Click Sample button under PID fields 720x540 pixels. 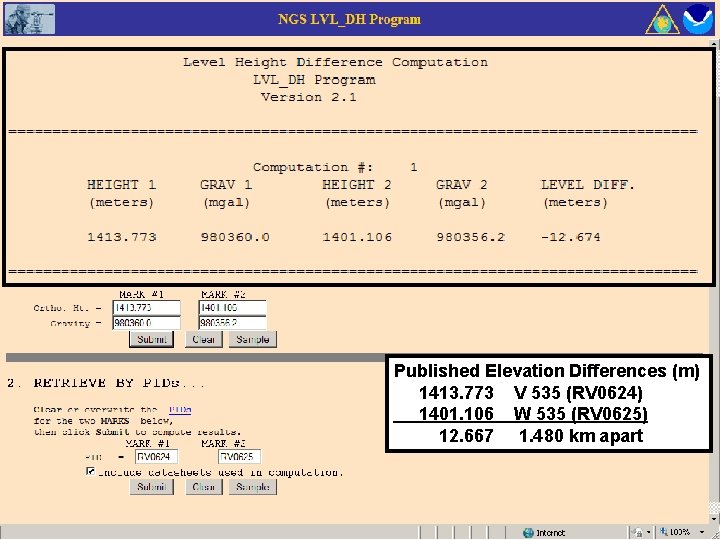tap(253, 487)
